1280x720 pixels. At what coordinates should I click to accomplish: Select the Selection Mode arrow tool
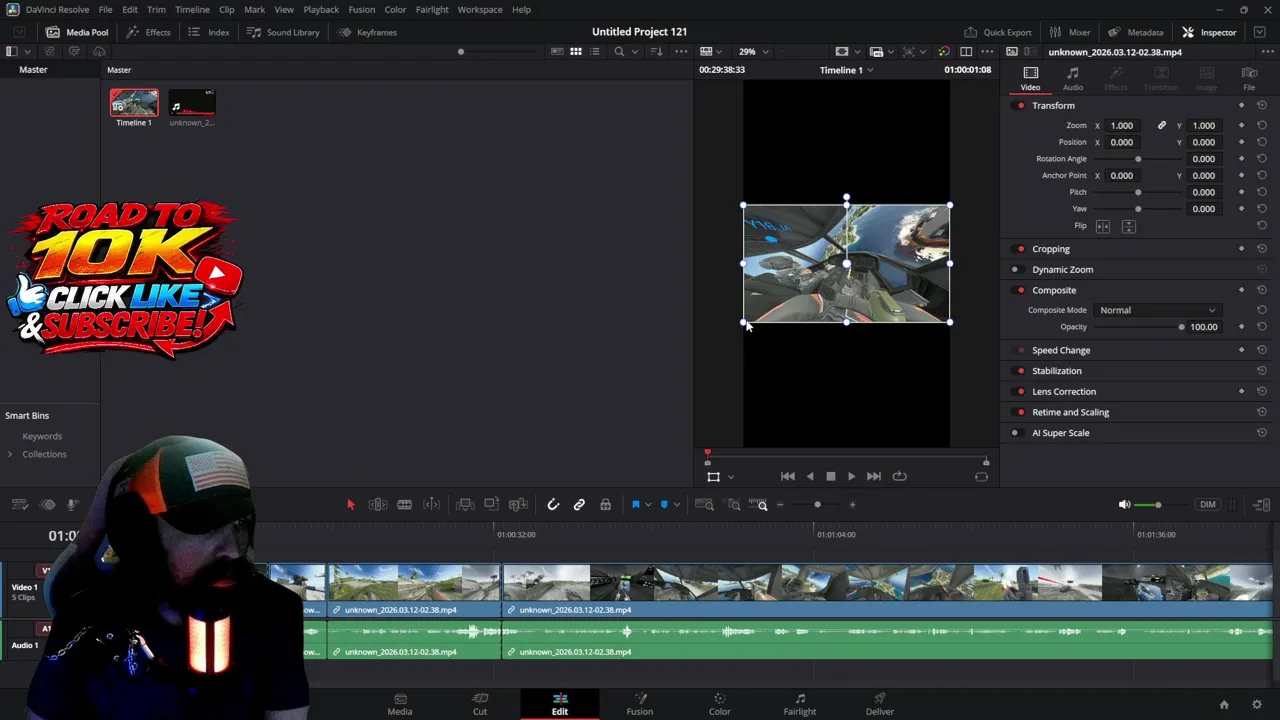pyautogui.click(x=351, y=505)
